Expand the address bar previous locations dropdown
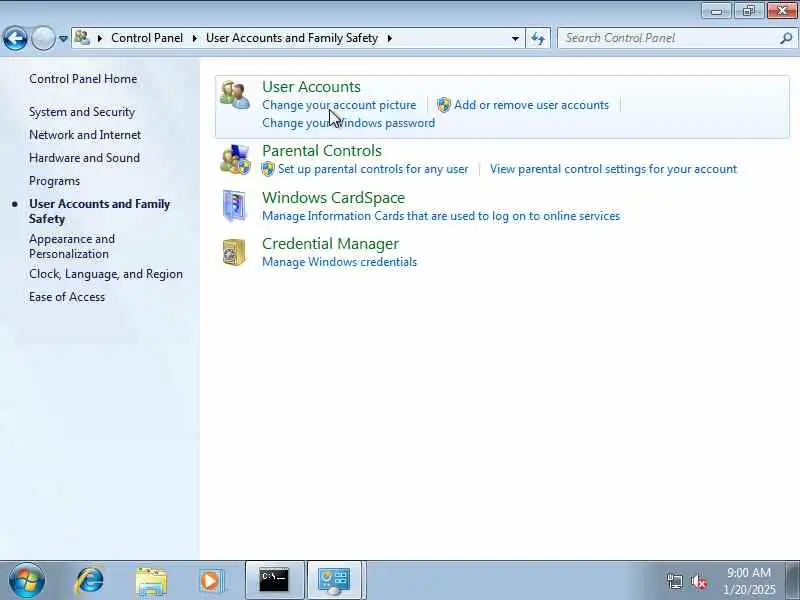Image resolution: width=800 pixels, height=600 pixels. [x=515, y=38]
